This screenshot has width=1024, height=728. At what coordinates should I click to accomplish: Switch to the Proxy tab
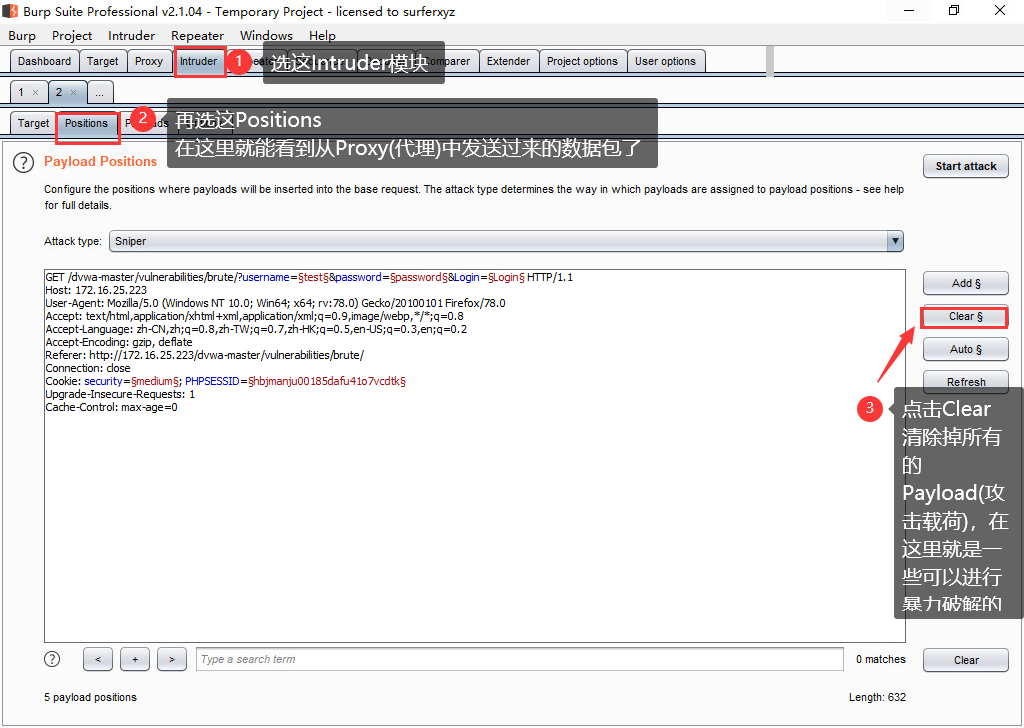(x=149, y=61)
